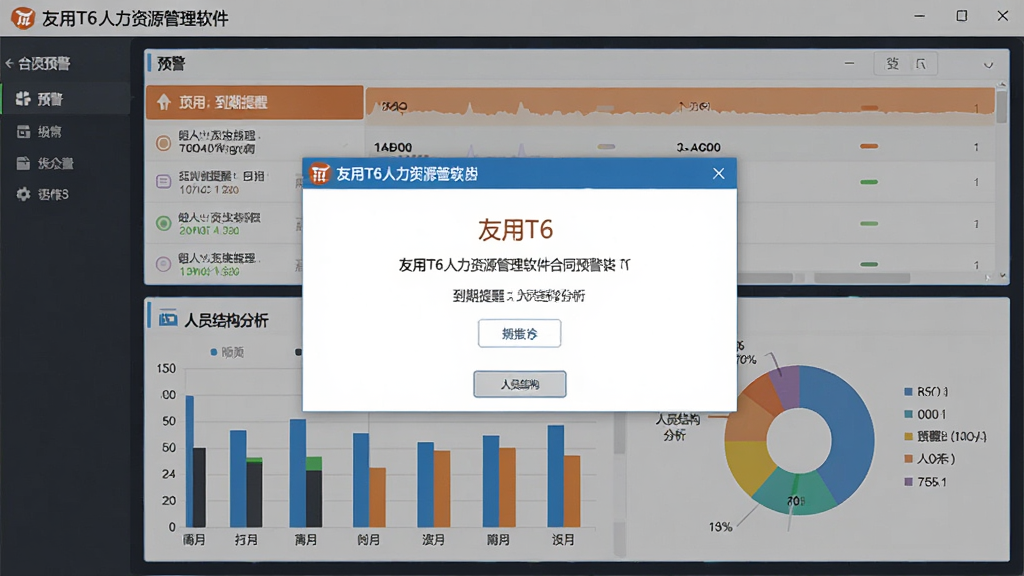
Task: Expand the chevron at the 预警 panel's right edge
Action: [x=988, y=65]
